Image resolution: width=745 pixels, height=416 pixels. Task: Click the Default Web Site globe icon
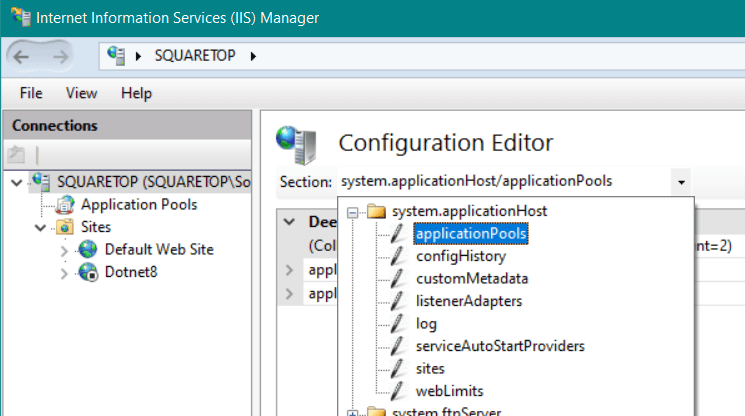click(88, 249)
